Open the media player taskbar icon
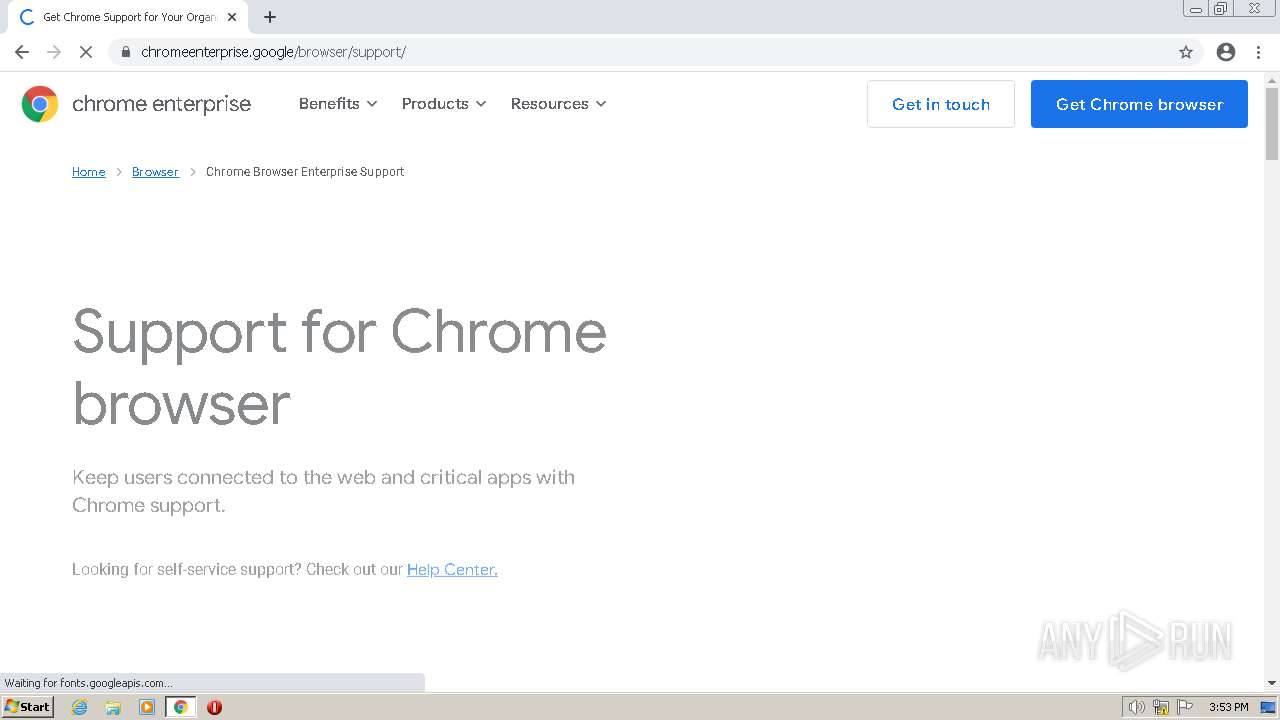Image resolution: width=1280 pixels, height=720 pixels. click(x=147, y=707)
